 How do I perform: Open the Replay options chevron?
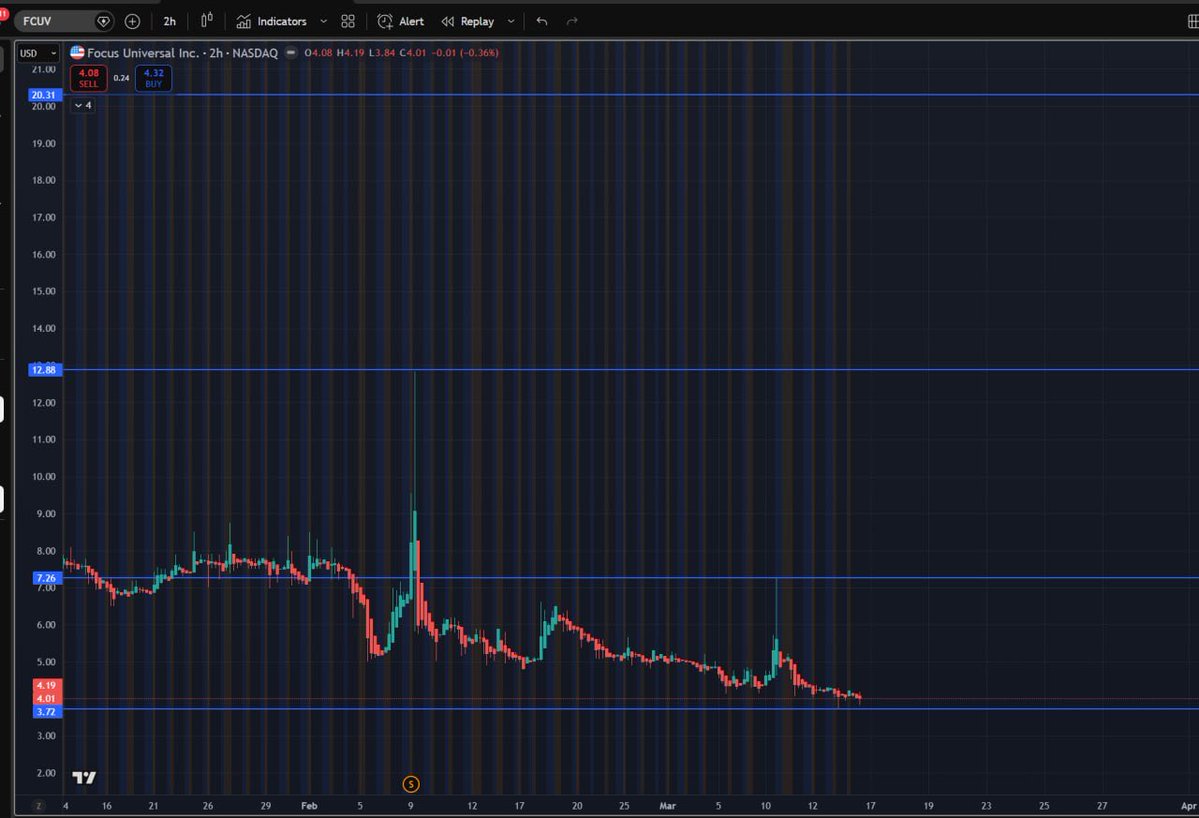coord(510,21)
